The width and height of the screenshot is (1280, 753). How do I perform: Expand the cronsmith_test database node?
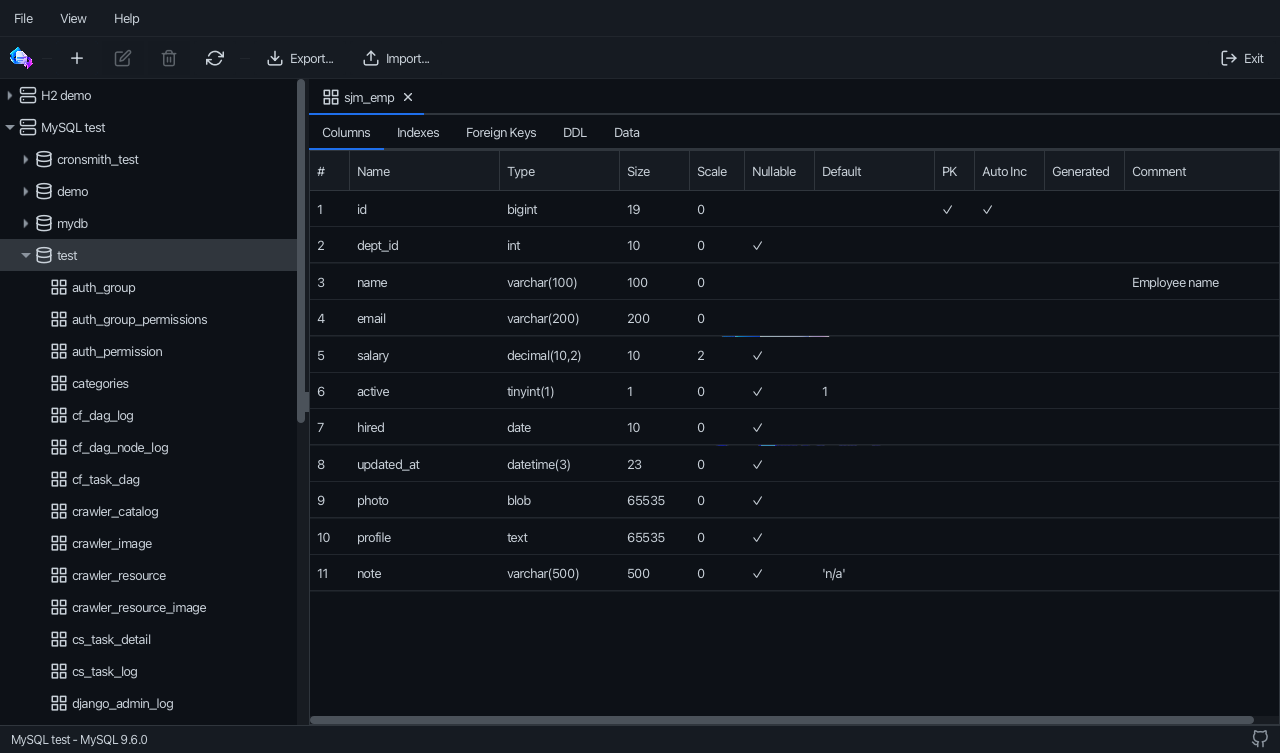pos(26,159)
